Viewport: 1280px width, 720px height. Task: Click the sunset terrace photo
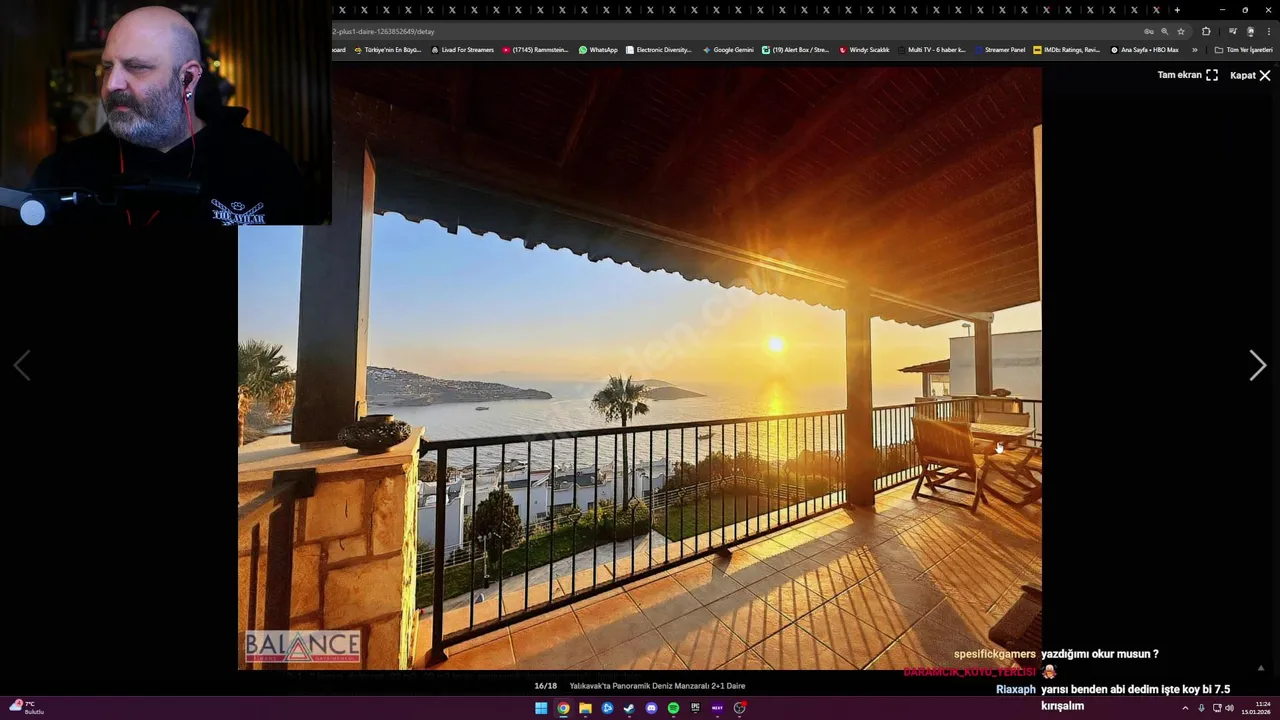point(640,368)
